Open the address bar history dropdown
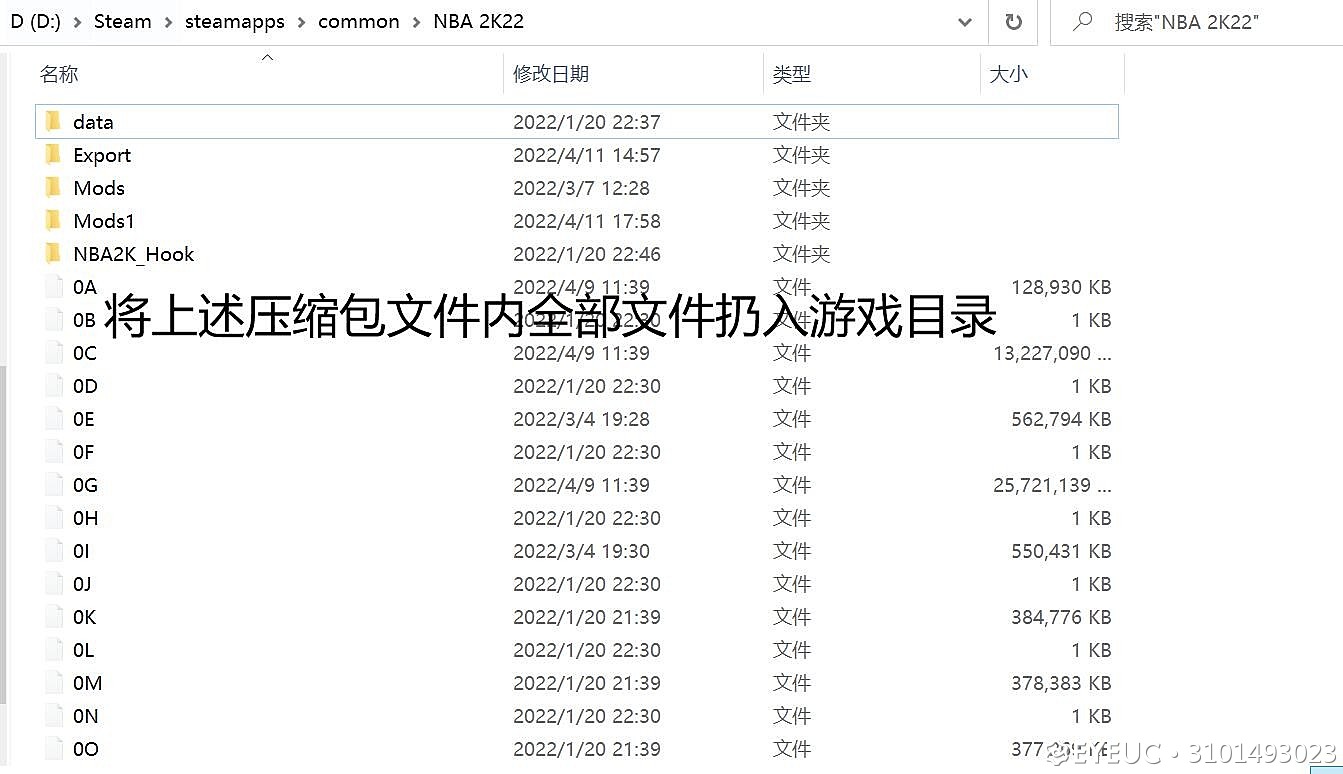The width and height of the screenshot is (1343, 774). pos(965,22)
